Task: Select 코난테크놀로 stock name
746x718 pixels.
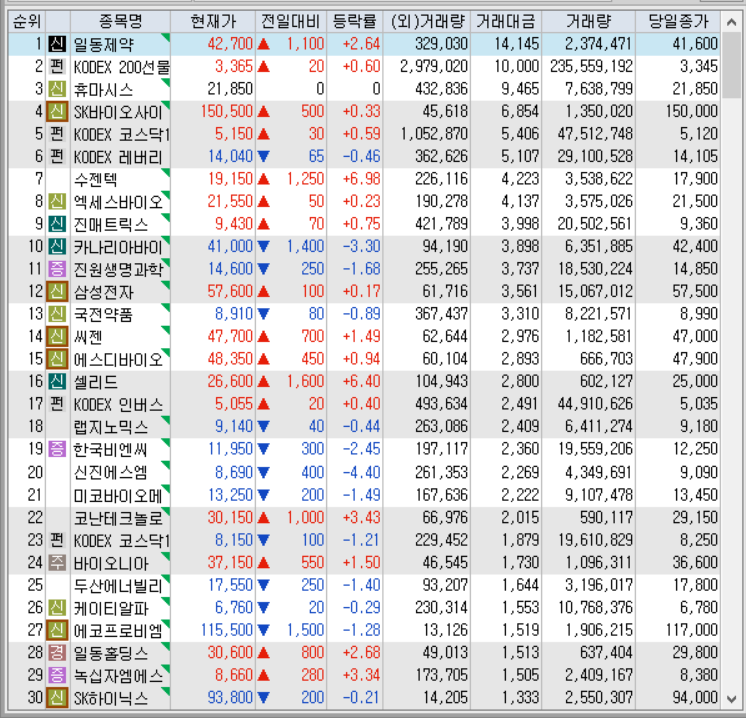Action: tap(118, 518)
